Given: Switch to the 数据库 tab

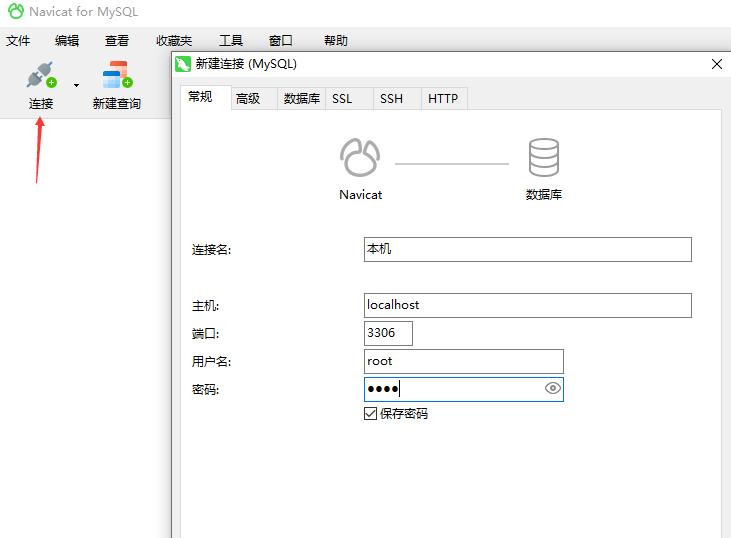Looking at the screenshot, I should point(302,98).
